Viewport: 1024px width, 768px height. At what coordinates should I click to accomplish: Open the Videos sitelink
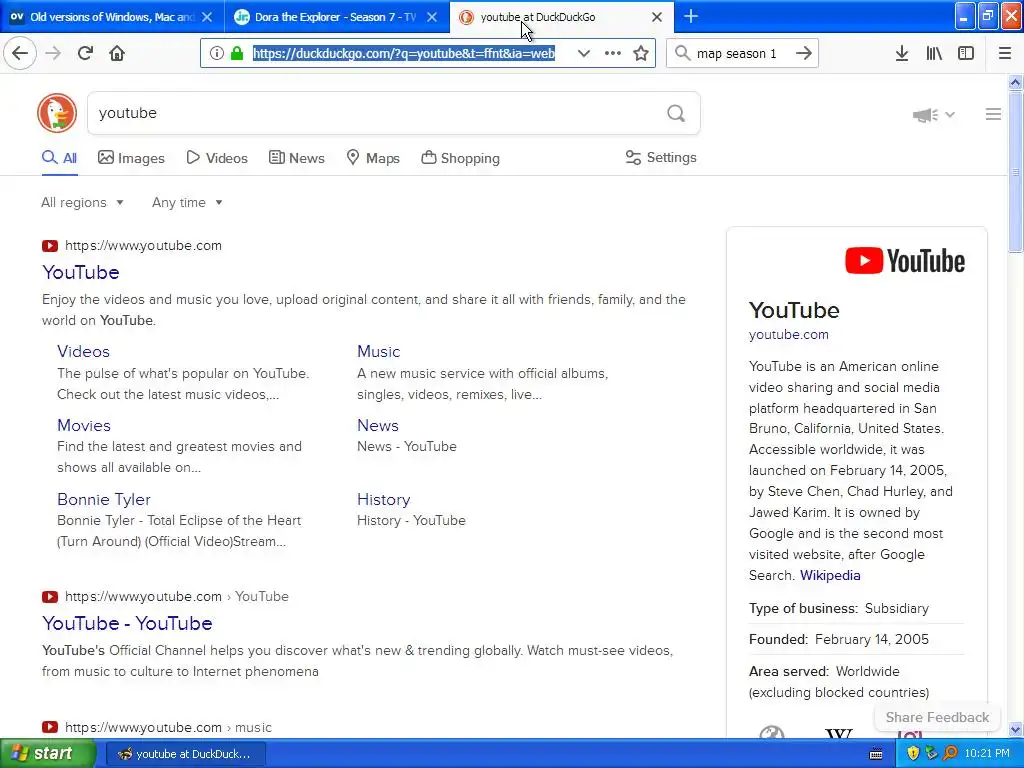click(x=84, y=351)
